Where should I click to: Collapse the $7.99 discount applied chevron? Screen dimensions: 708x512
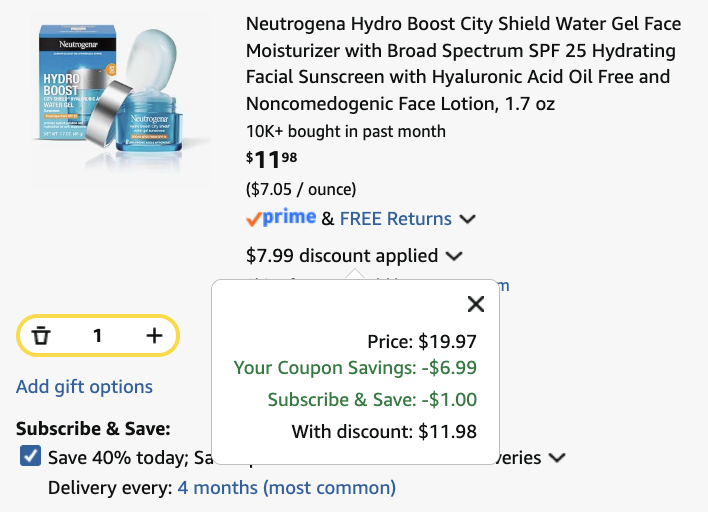coord(454,256)
